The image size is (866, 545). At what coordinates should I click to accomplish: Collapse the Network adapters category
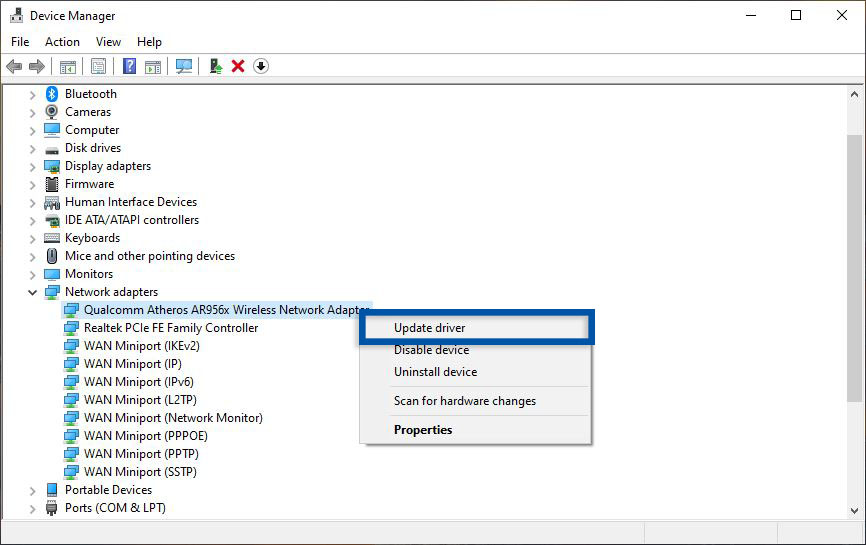pyautogui.click(x=33, y=292)
